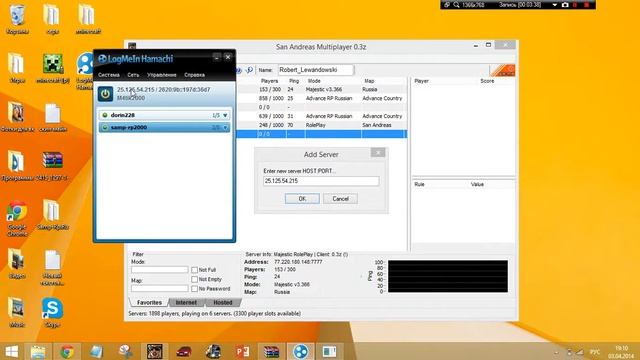Open the Программы desktop folder

click(x=17, y=165)
